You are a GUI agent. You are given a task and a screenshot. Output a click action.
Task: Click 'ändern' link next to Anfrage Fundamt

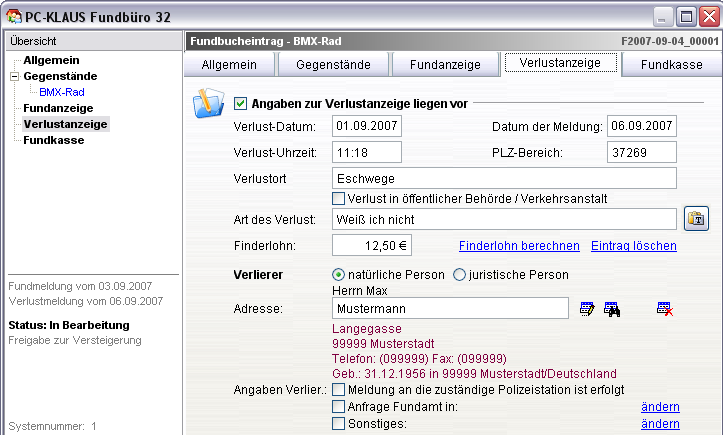(x=660, y=407)
